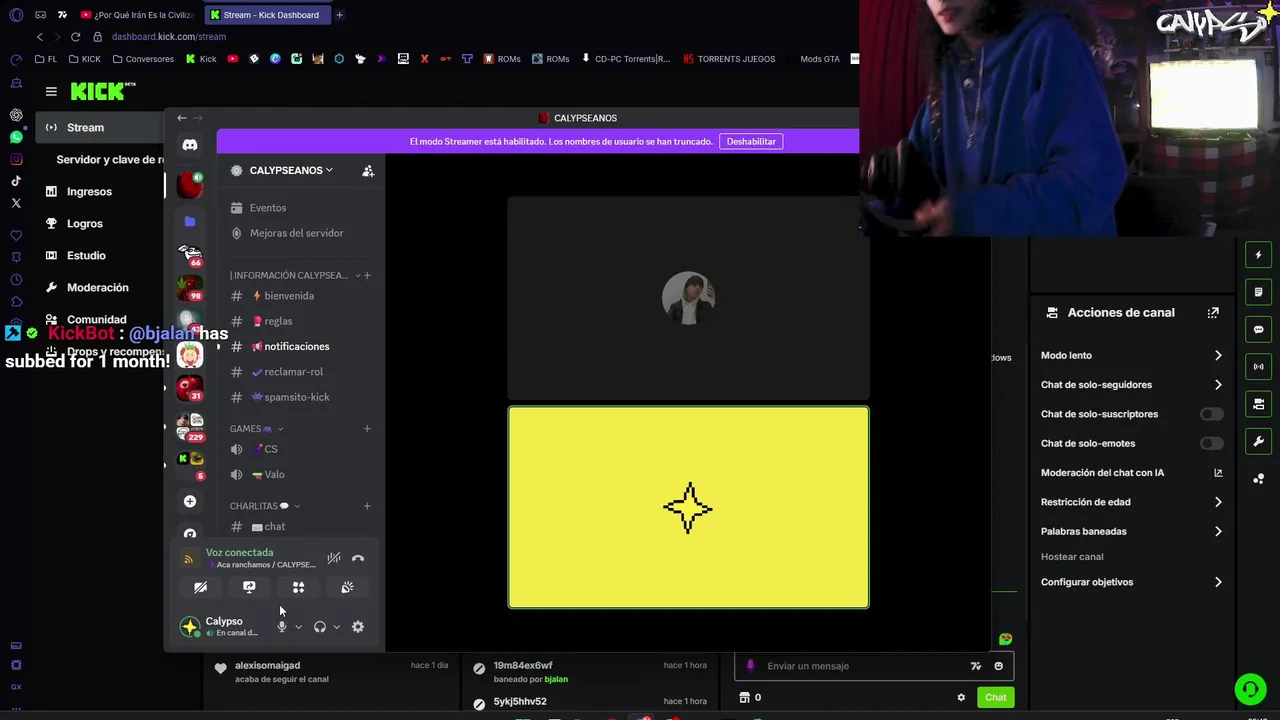The width and height of the screenshot is (1280, 720).
Task: Toggle Kick sidebar hamburger menu
Action: [x=51, y=91]
